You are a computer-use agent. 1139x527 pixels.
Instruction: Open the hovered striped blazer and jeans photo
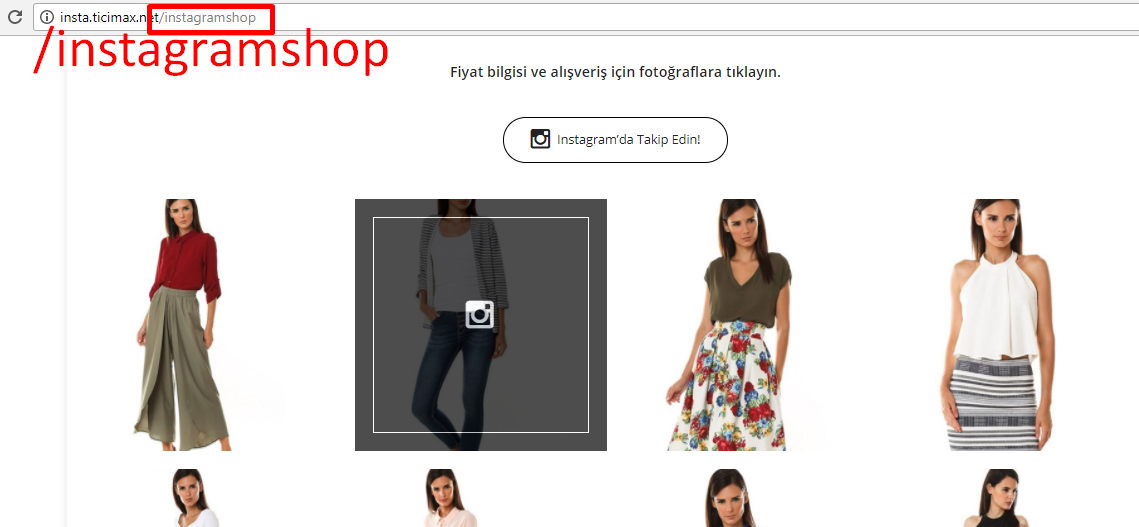pyautogui.click(x=481, y=325)
